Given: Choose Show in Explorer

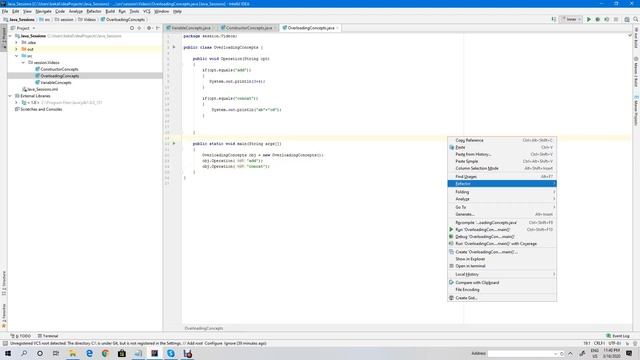Looking at the screenshot, I should click(x=502, y=259).
